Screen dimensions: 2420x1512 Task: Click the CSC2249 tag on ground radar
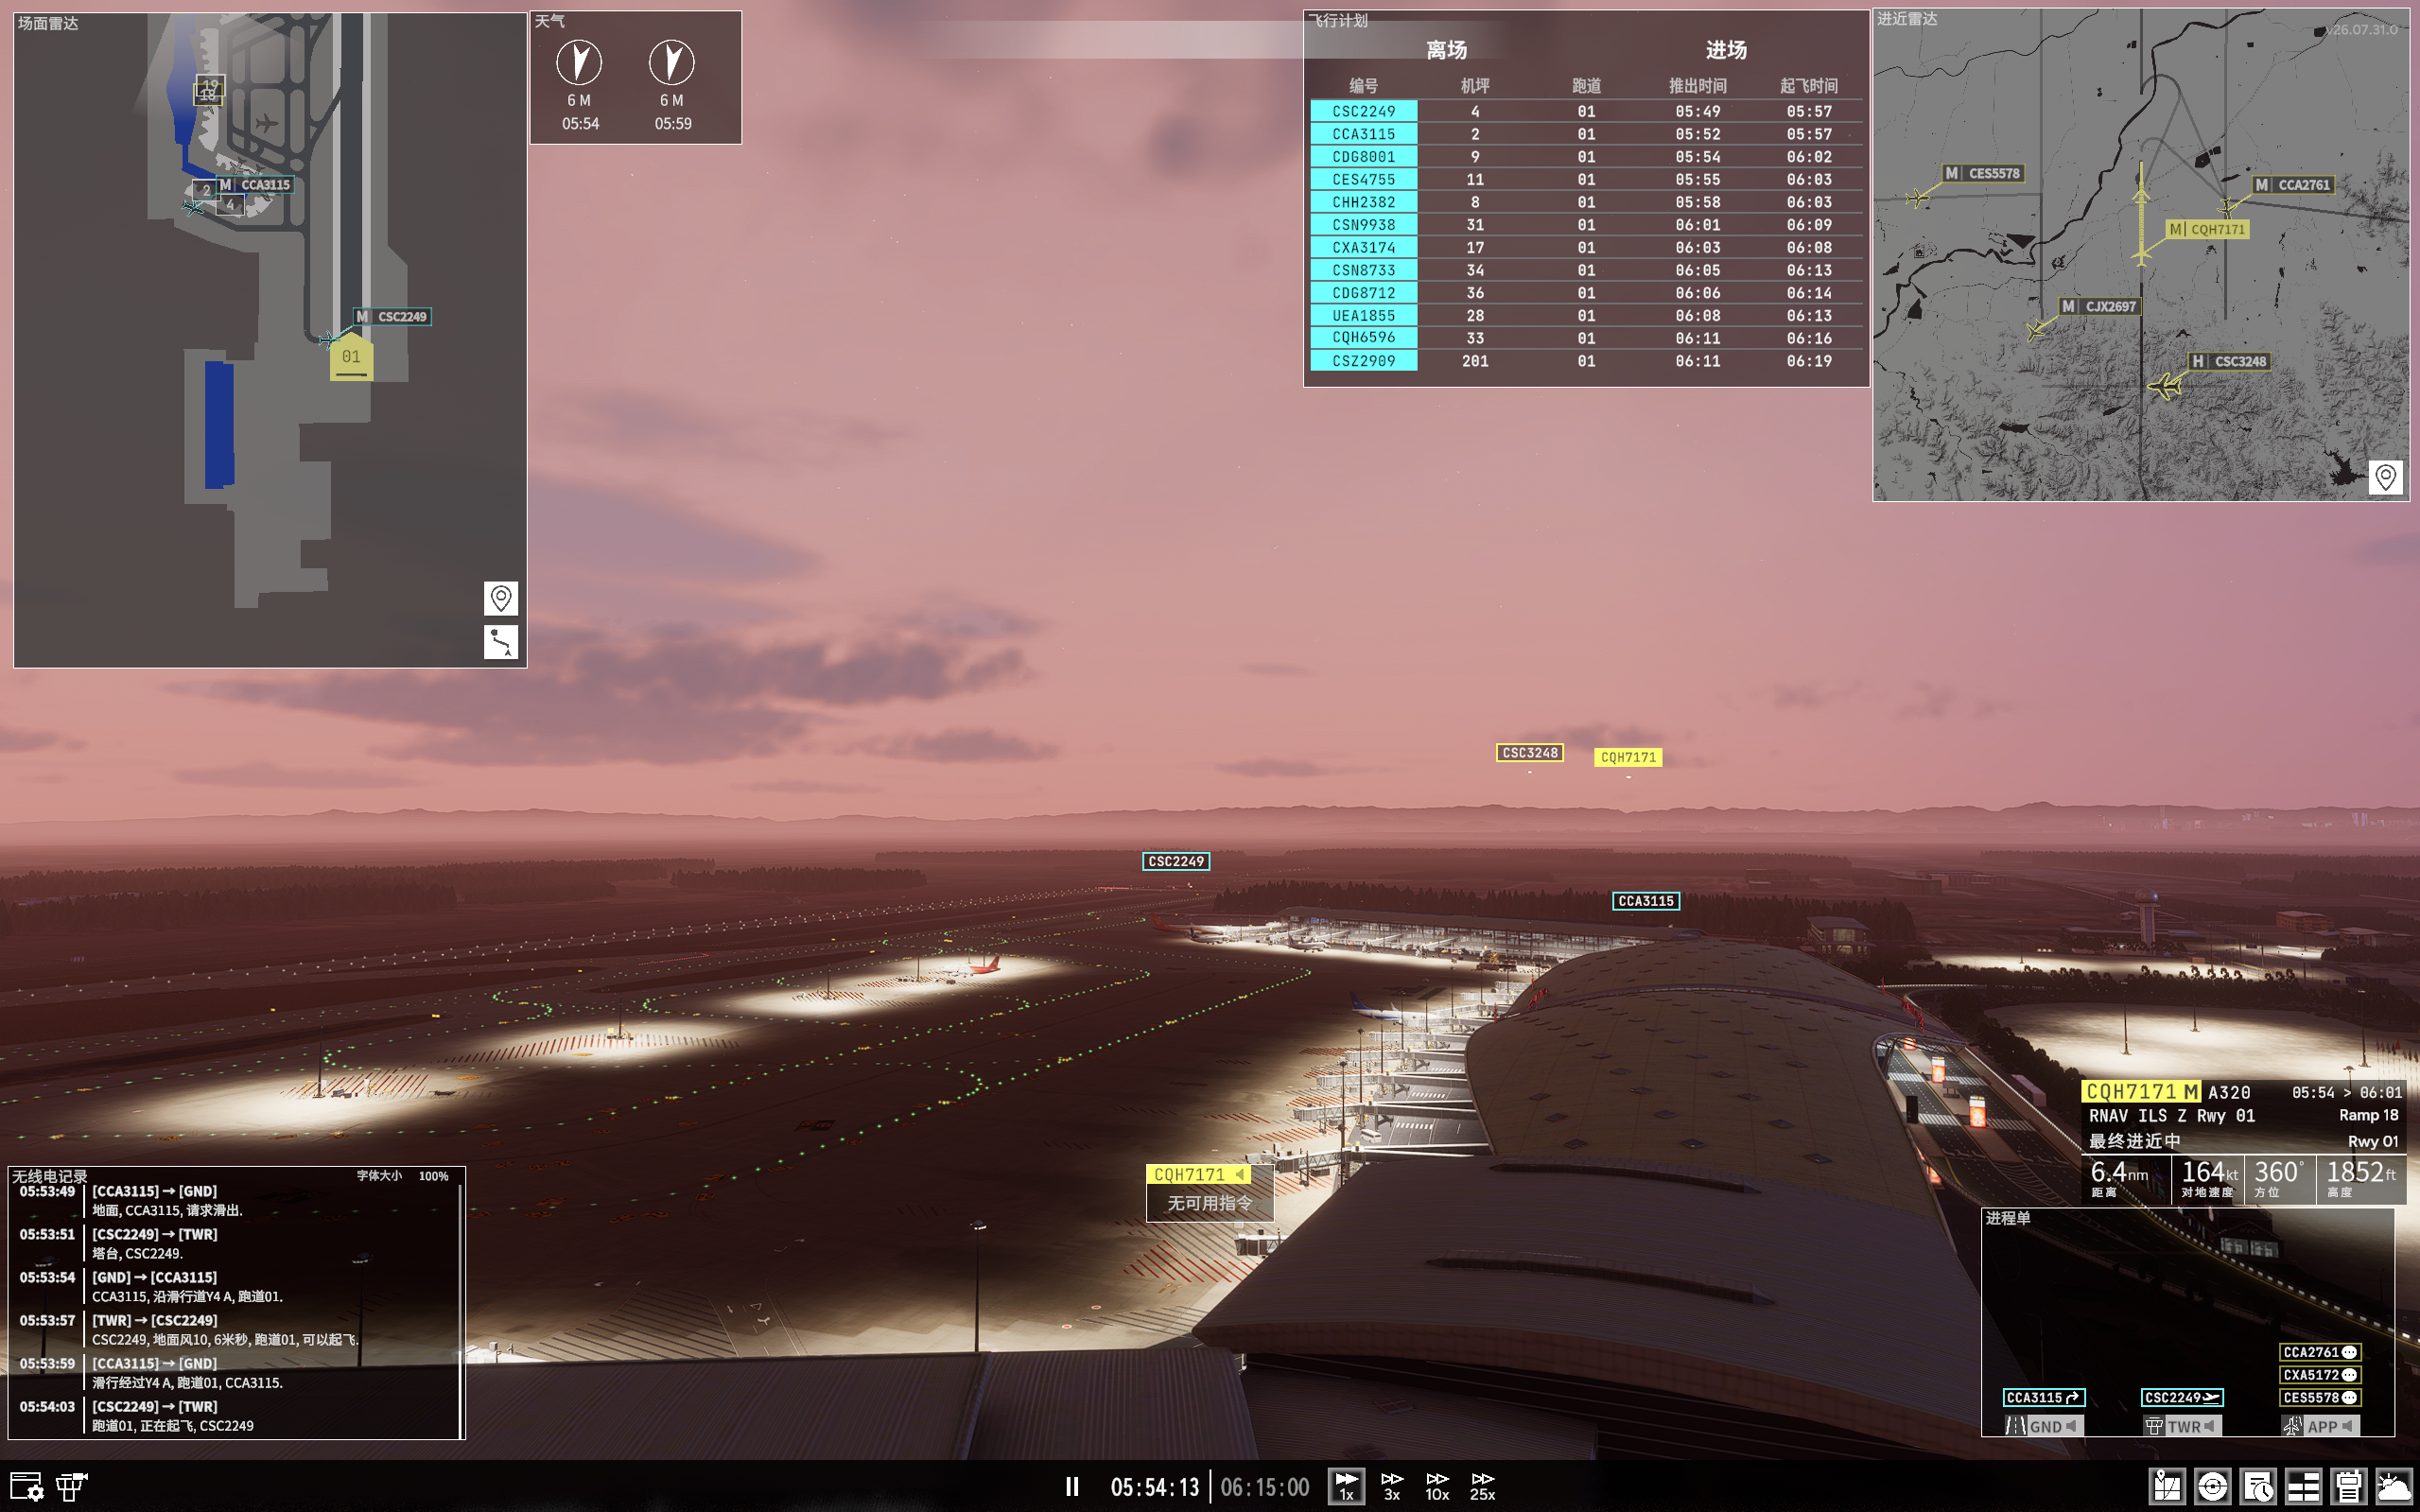coord(392,317)
